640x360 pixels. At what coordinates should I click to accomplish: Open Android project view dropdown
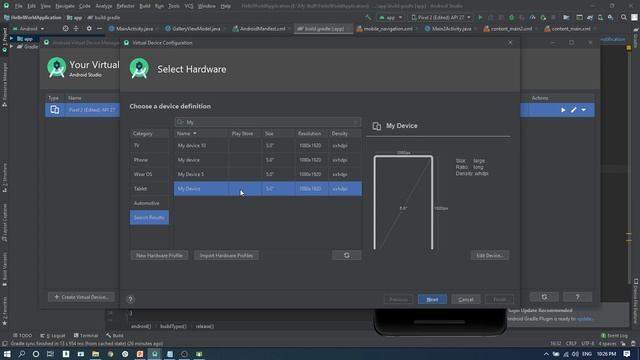28,29
